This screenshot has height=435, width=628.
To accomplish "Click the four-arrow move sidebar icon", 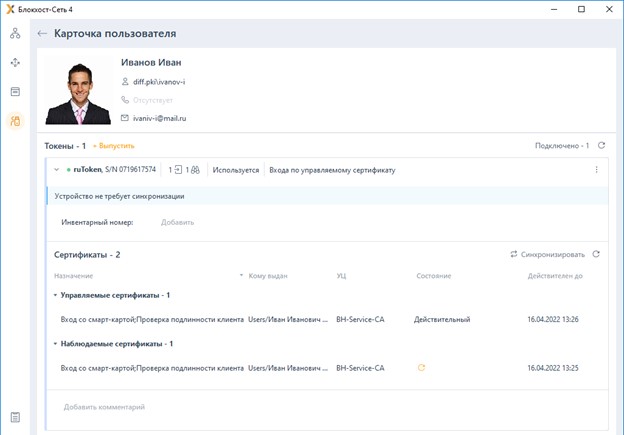I will 15,62.
